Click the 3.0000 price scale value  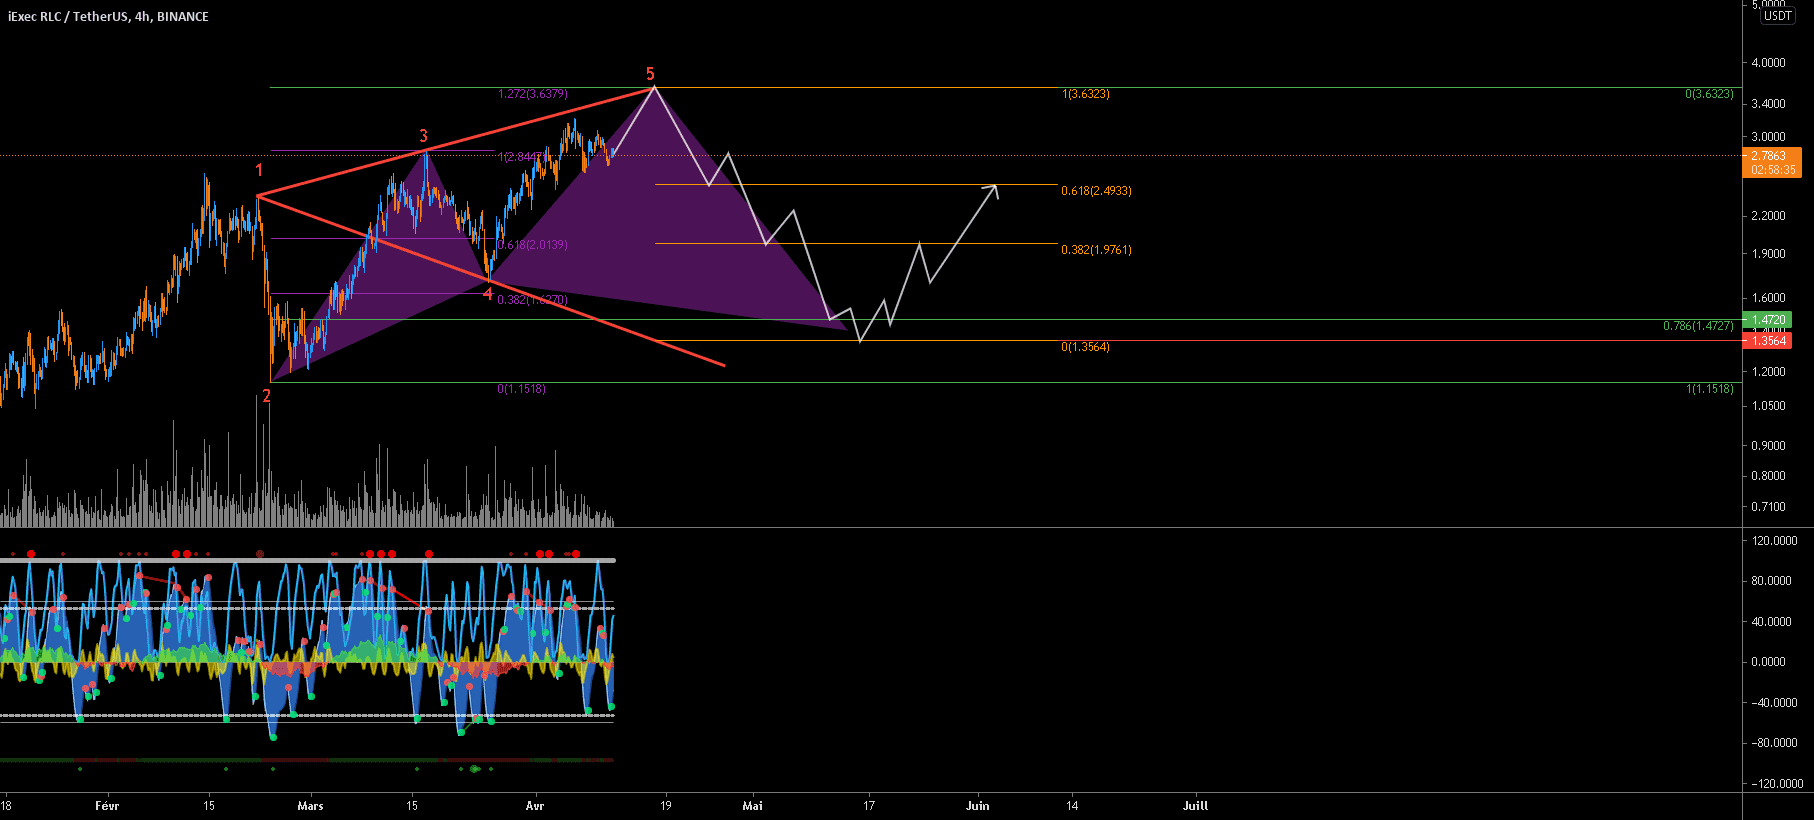[1768, 137]
